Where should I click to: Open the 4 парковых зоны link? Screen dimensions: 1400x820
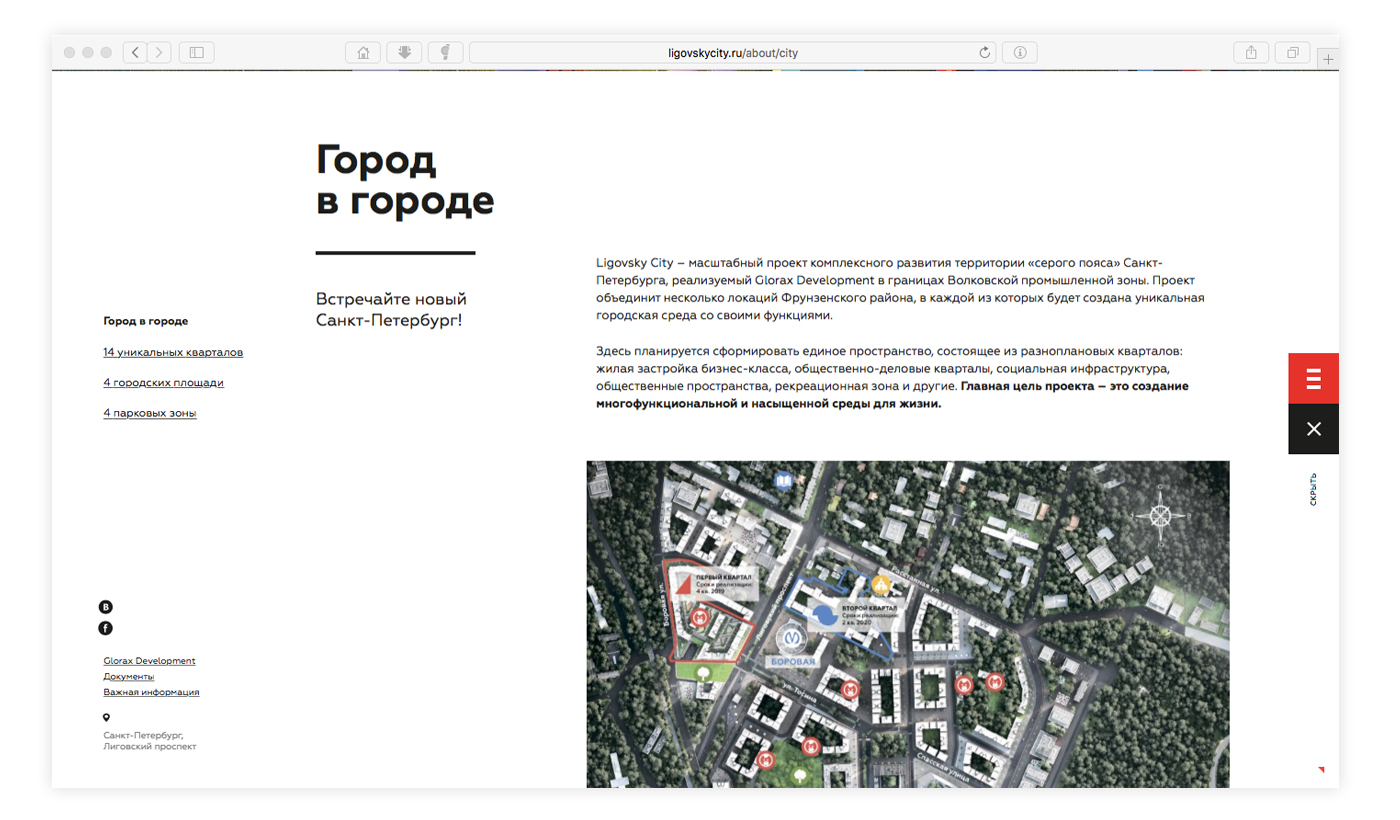[x=150, y=413]
